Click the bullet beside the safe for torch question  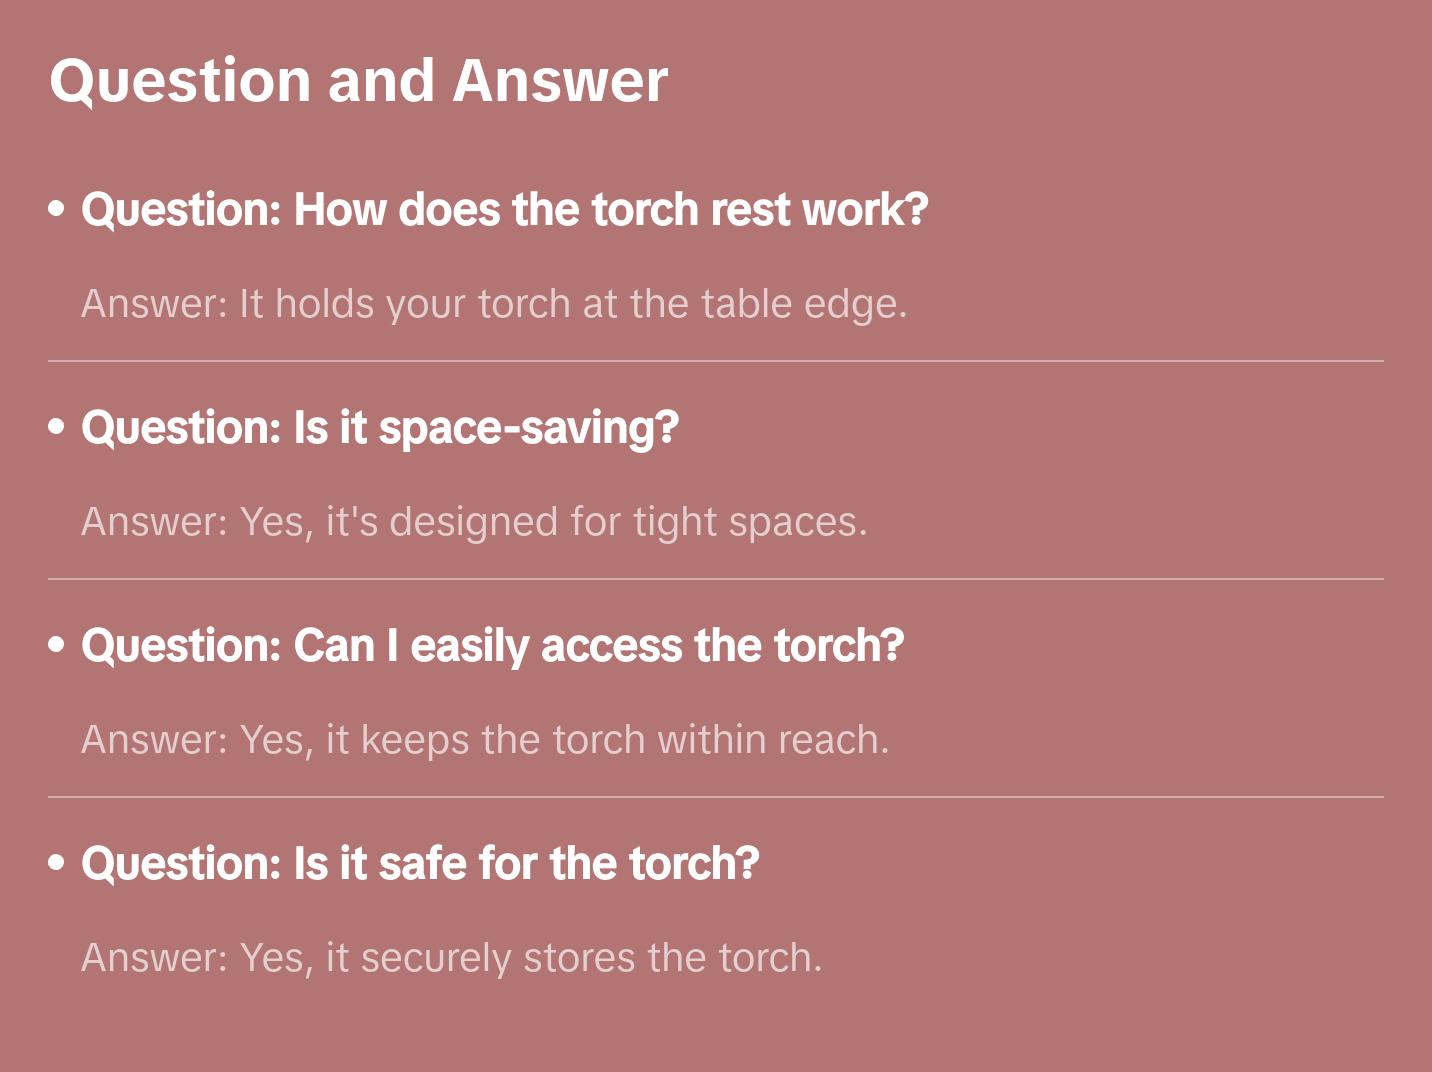(x=57, y=864)
